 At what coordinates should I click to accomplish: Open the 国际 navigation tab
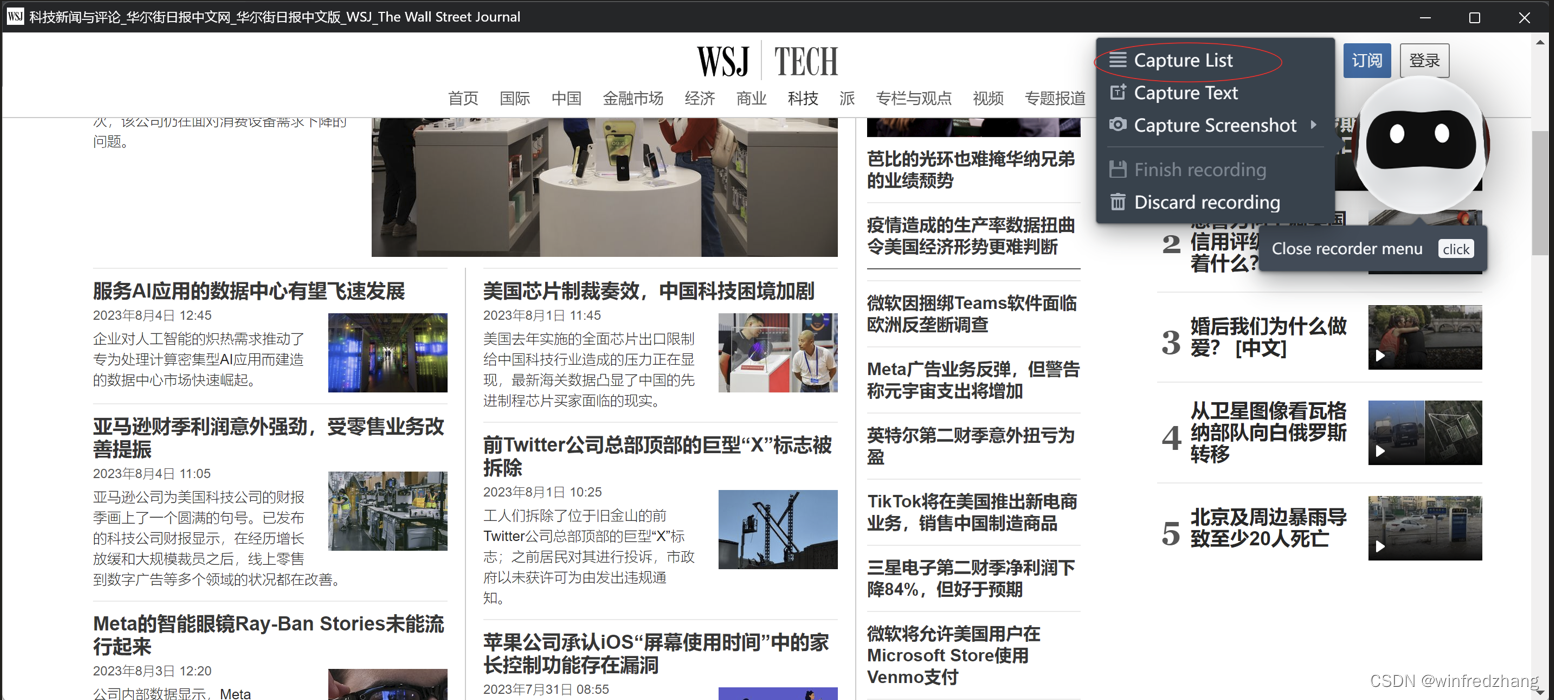tap(515, 98)
